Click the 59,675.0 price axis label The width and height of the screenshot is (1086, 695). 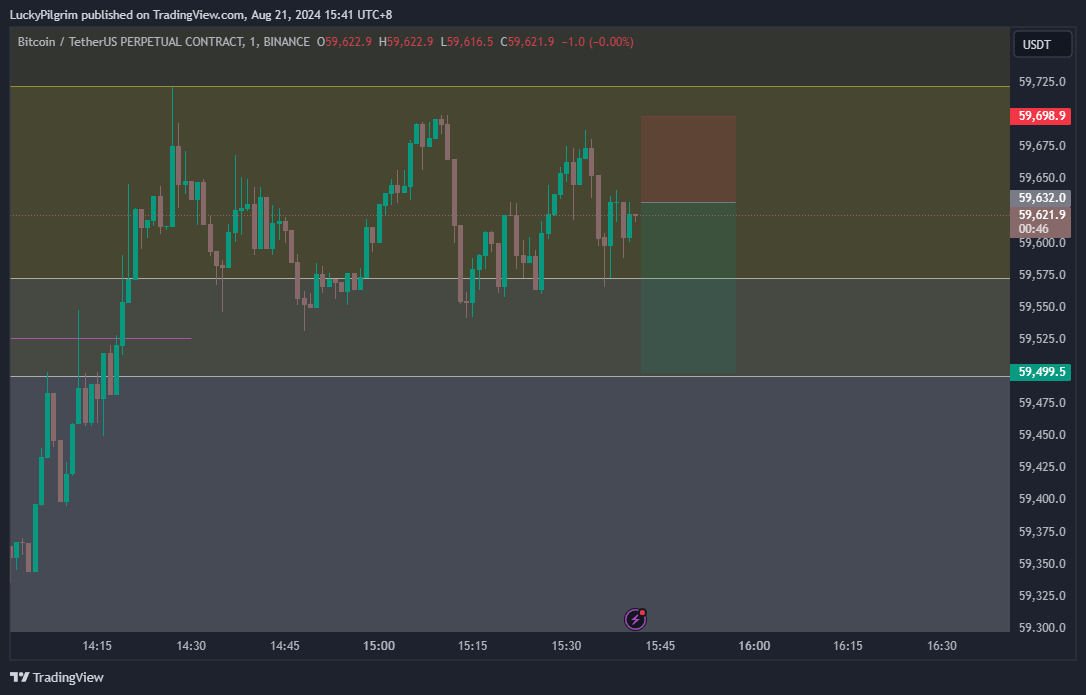[x=1042, y=146]
